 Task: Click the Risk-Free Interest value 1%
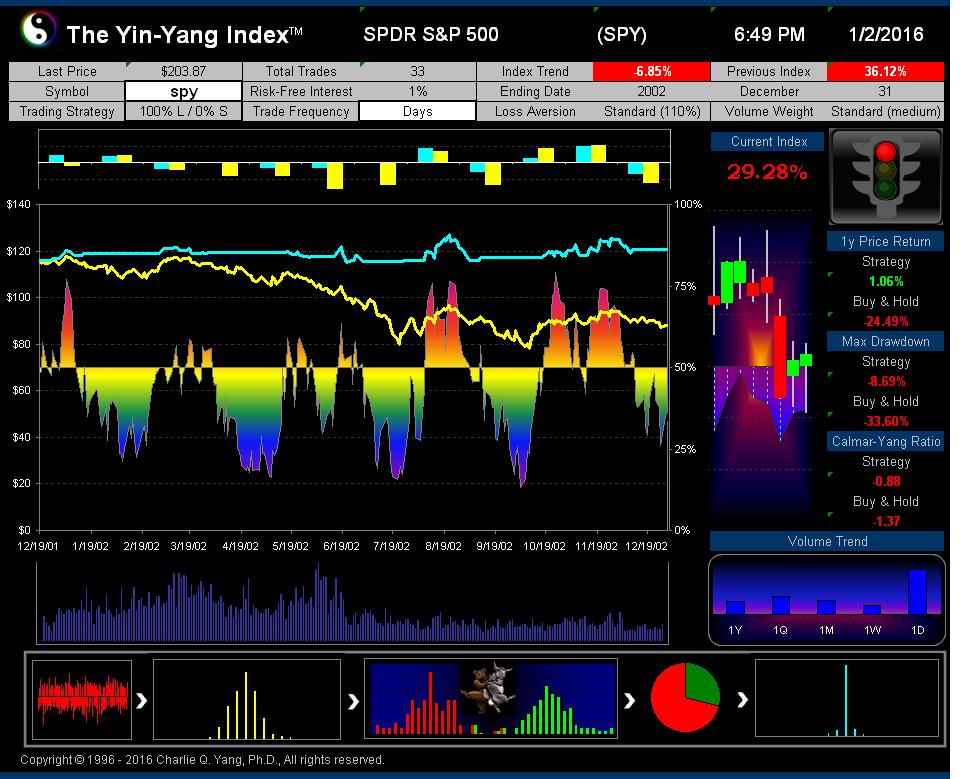click(x=417, y=91)
